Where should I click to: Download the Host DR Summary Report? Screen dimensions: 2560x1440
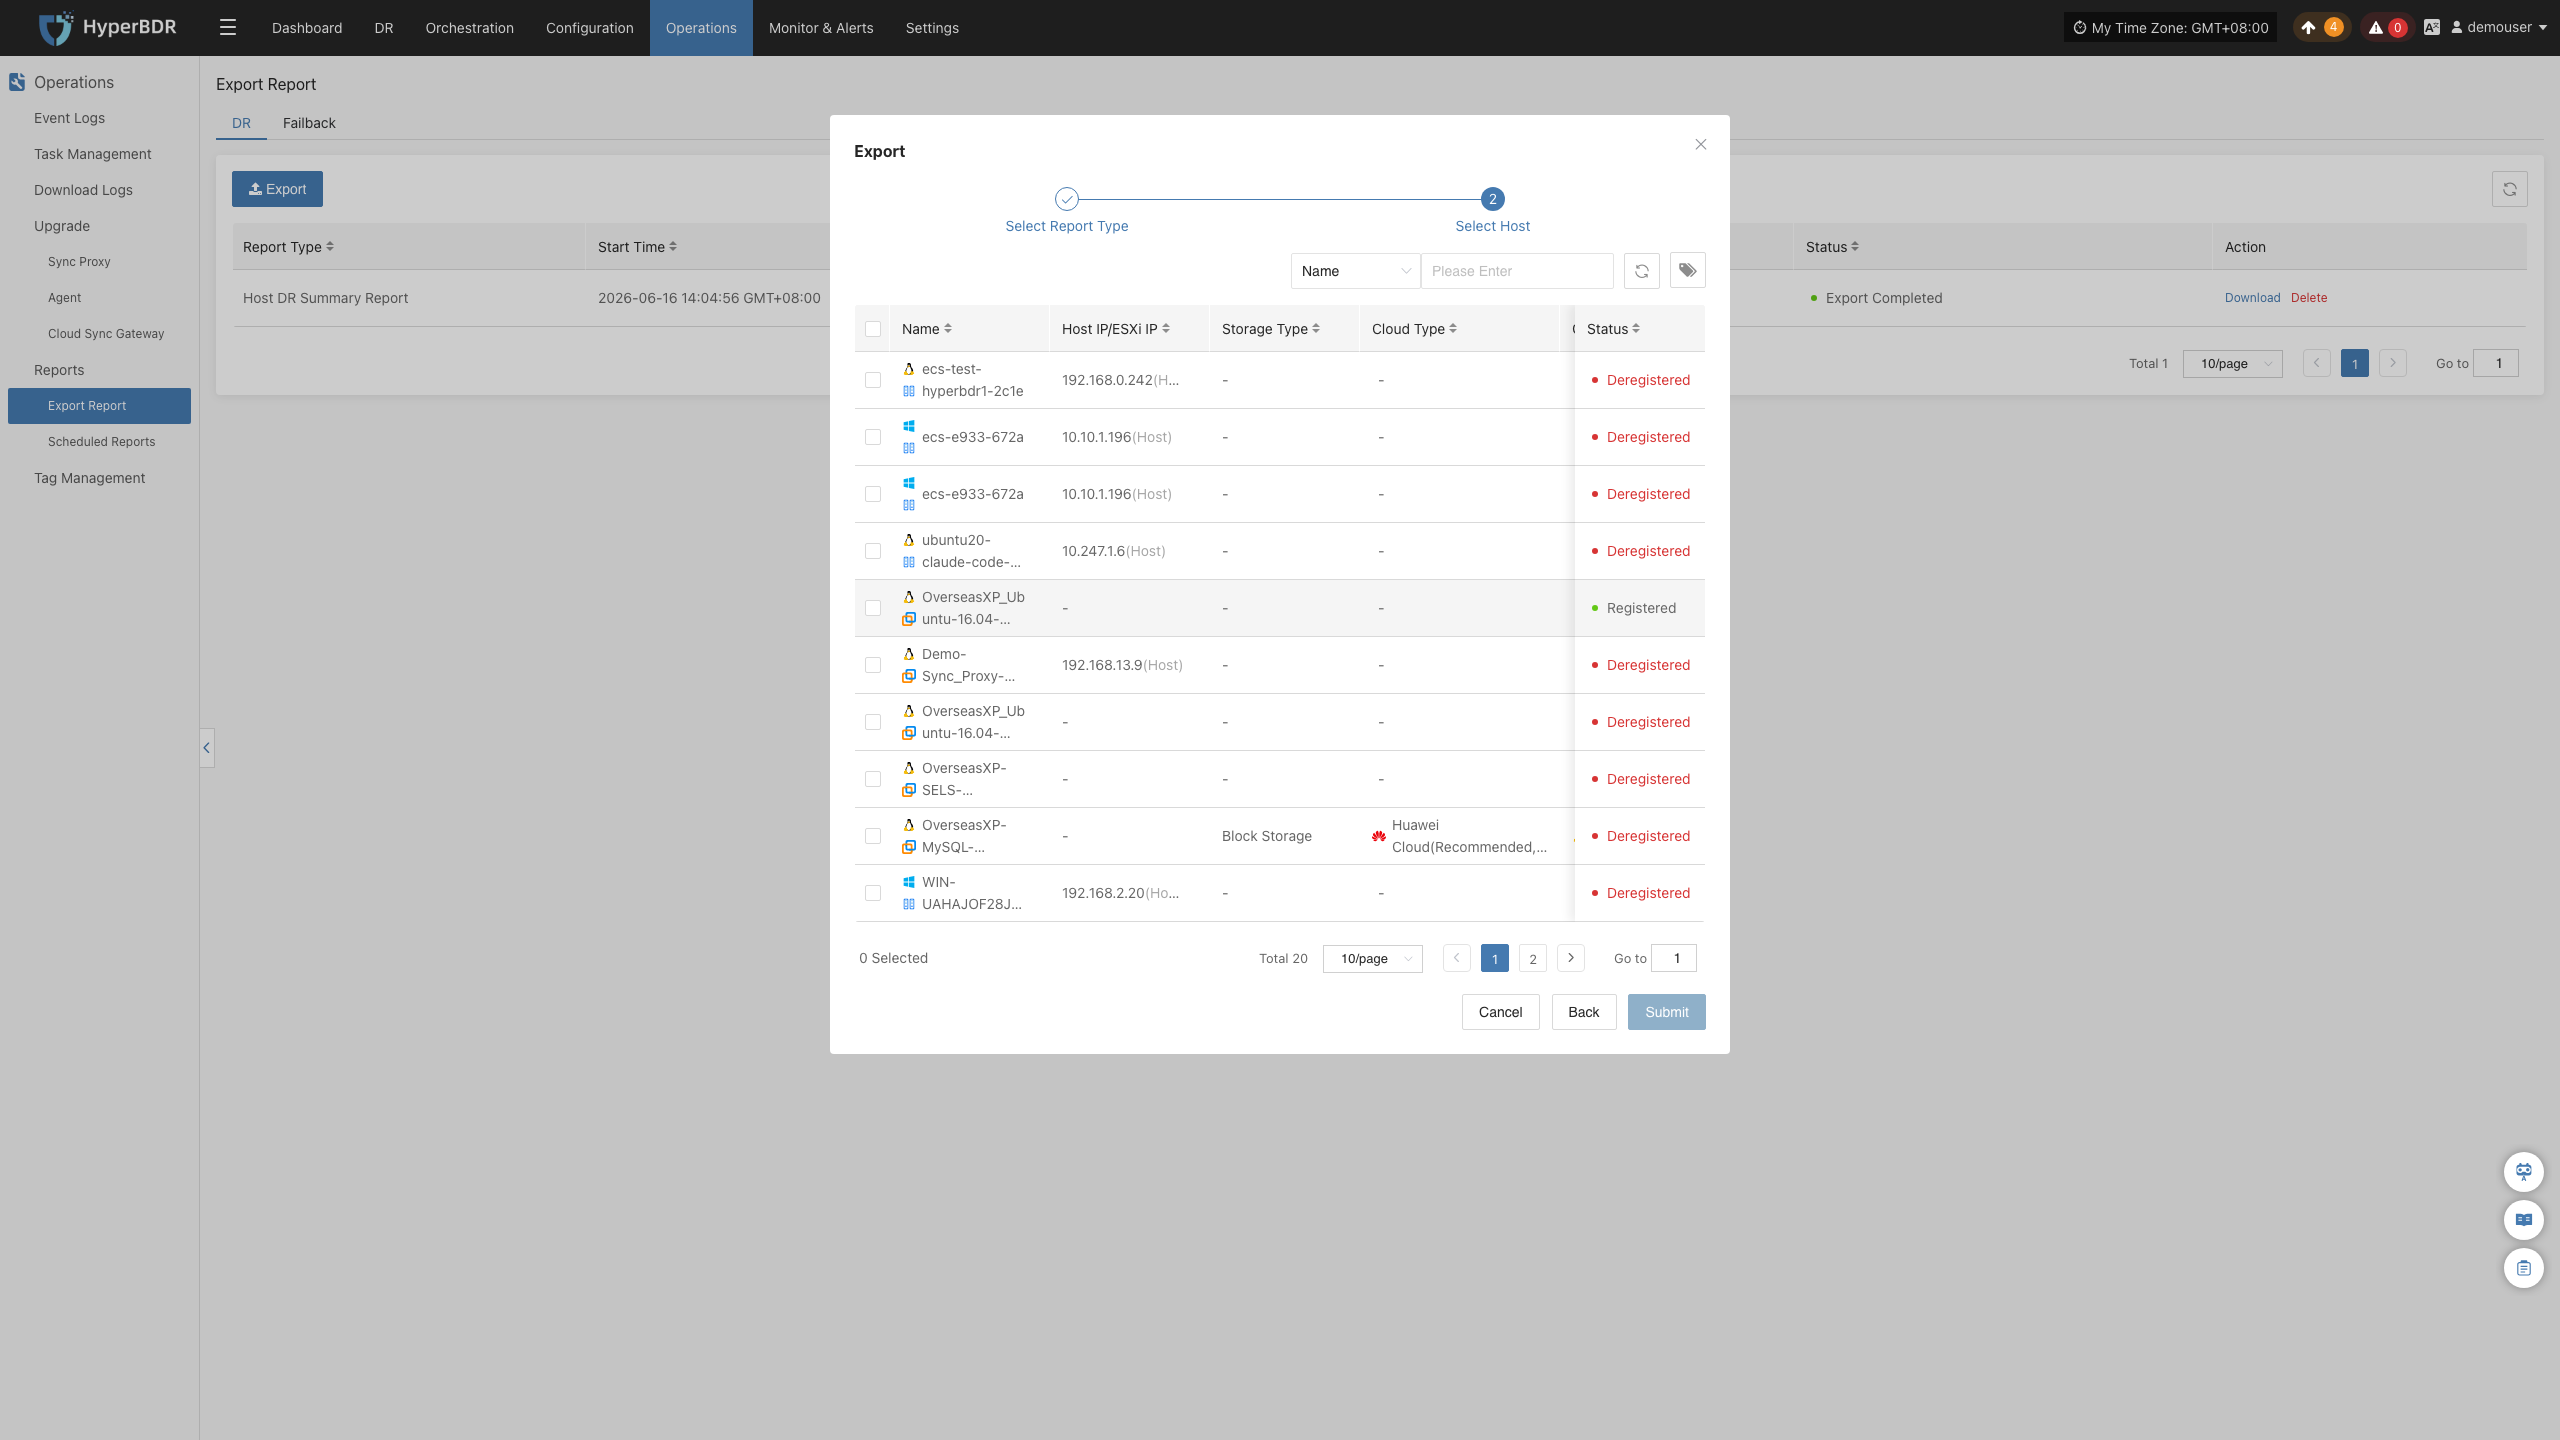click(x=2252, y=298)
